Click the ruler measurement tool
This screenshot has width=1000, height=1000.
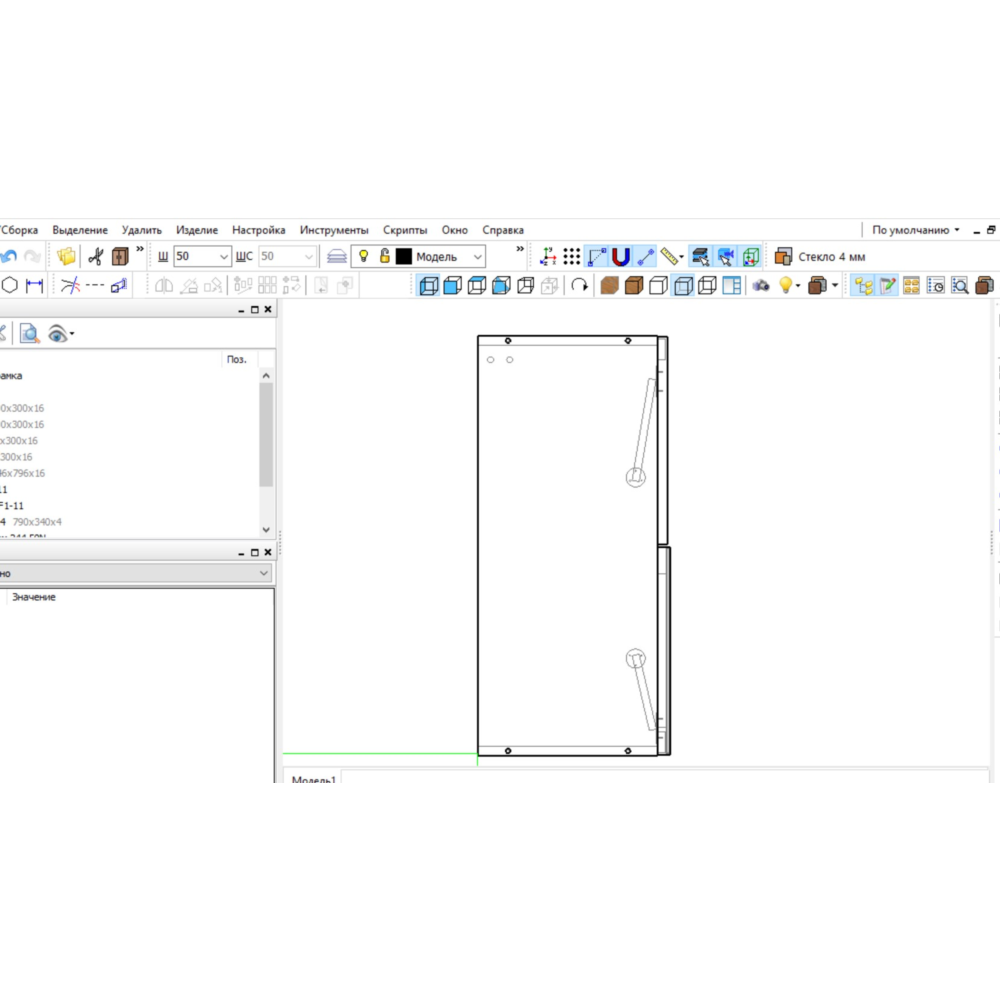pos(671,256)
